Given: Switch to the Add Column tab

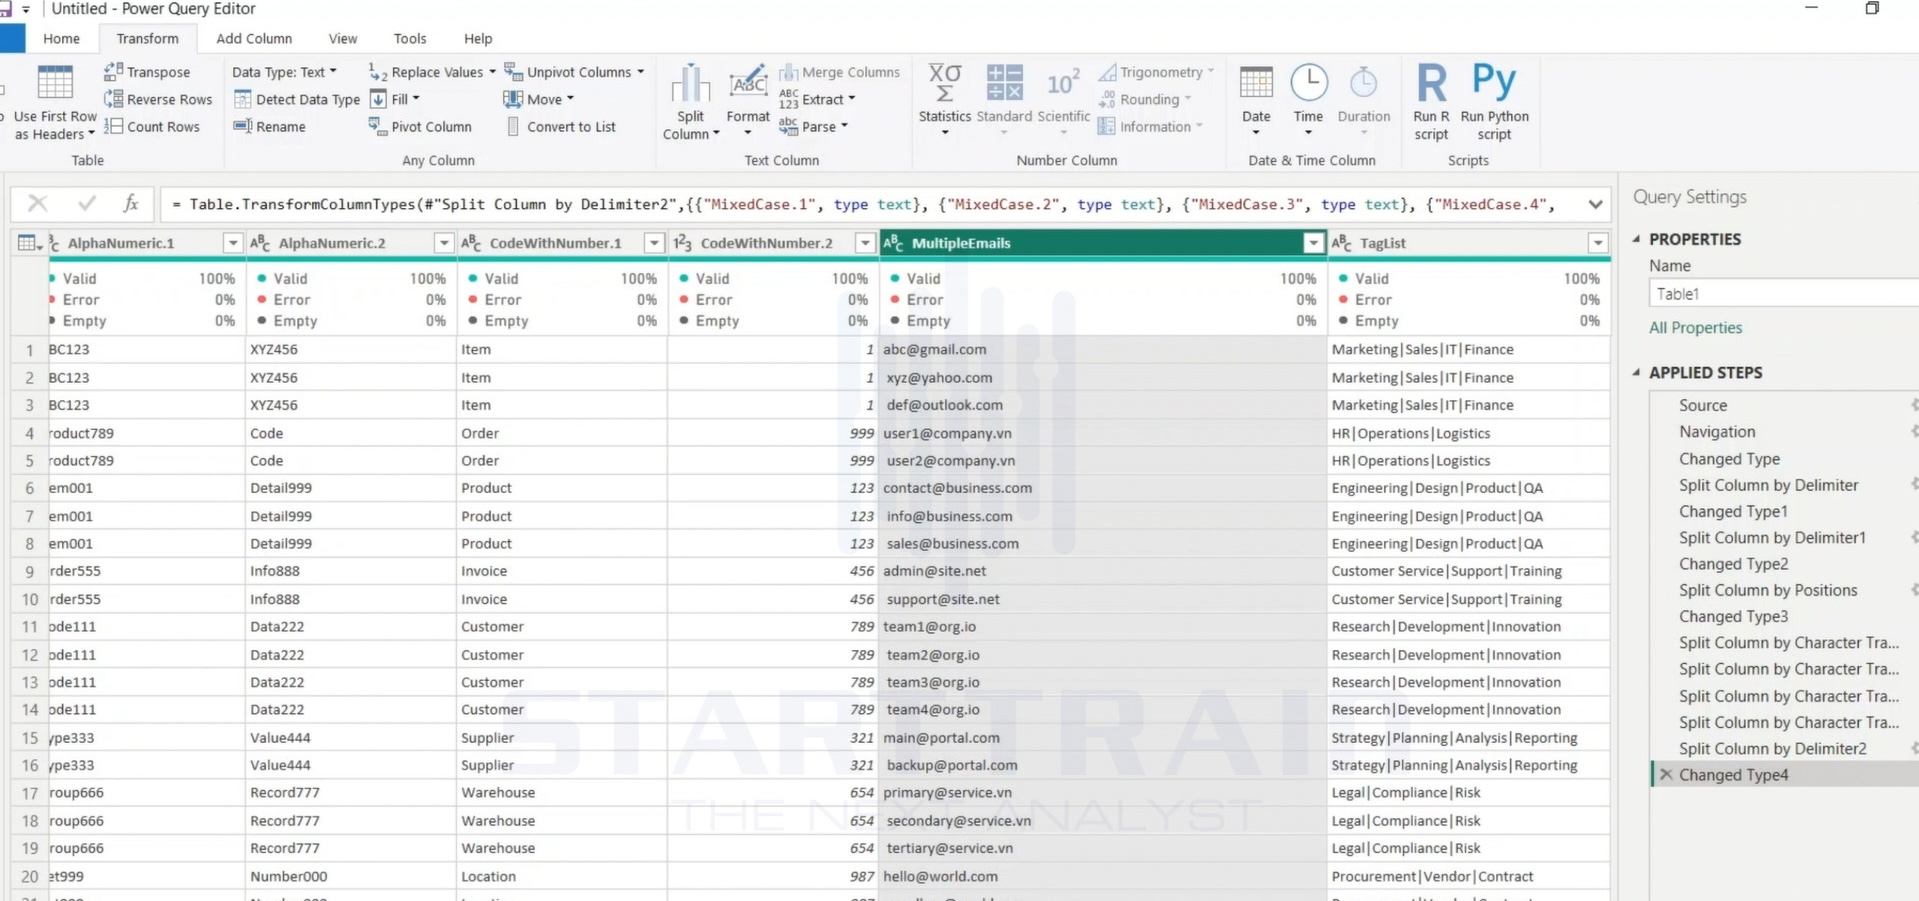Looking at the screenshot, I should click(254, 38).
